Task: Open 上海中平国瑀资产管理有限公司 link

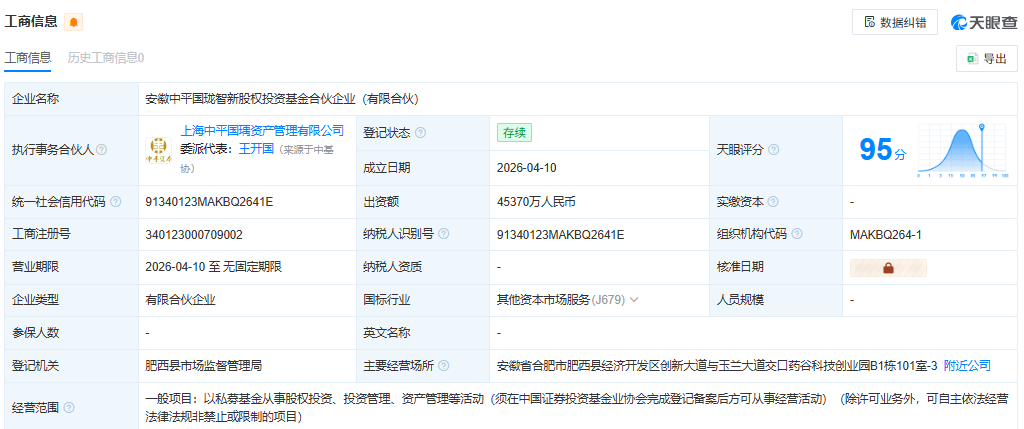Action: (x=262, y=131)
